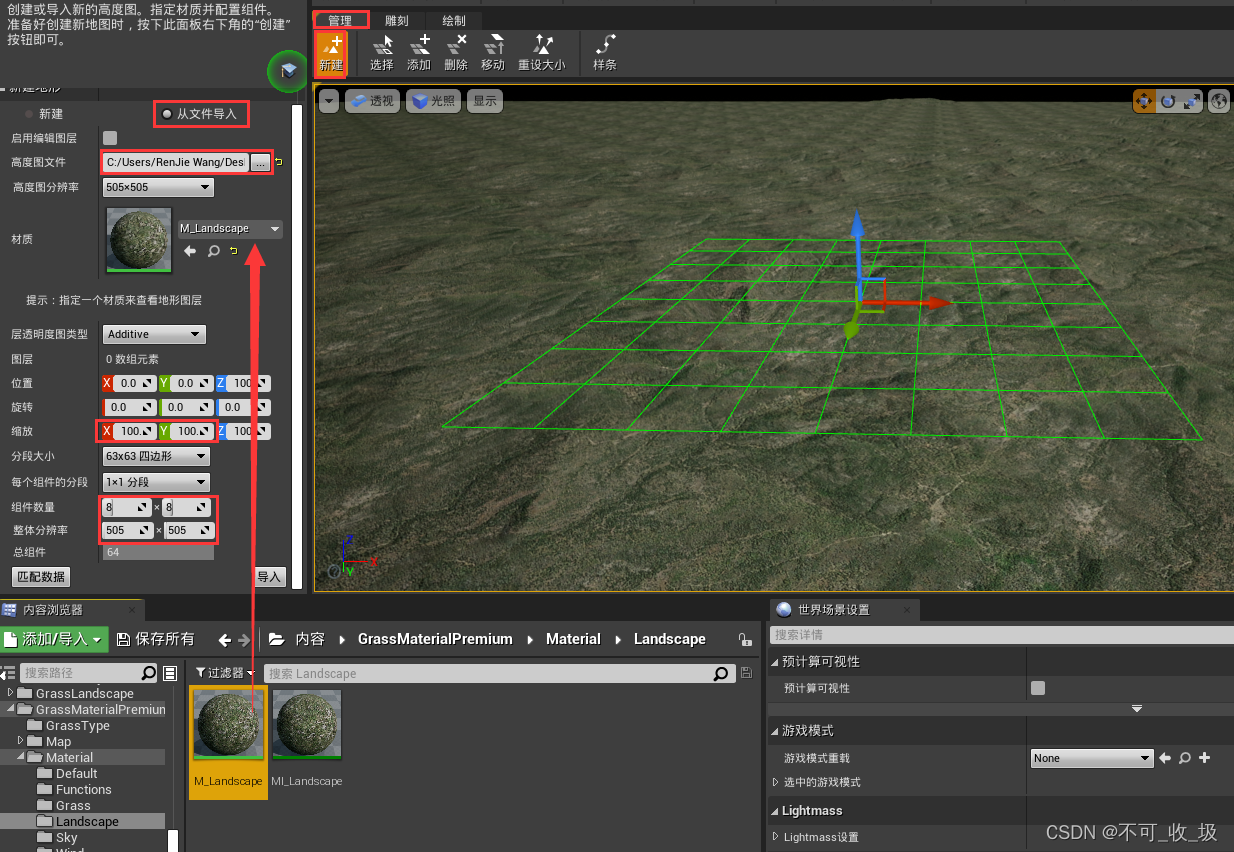Switch to the rotate gizmo mode
The width and height of the screenshot is (1234, 852).
point(1168,101)
